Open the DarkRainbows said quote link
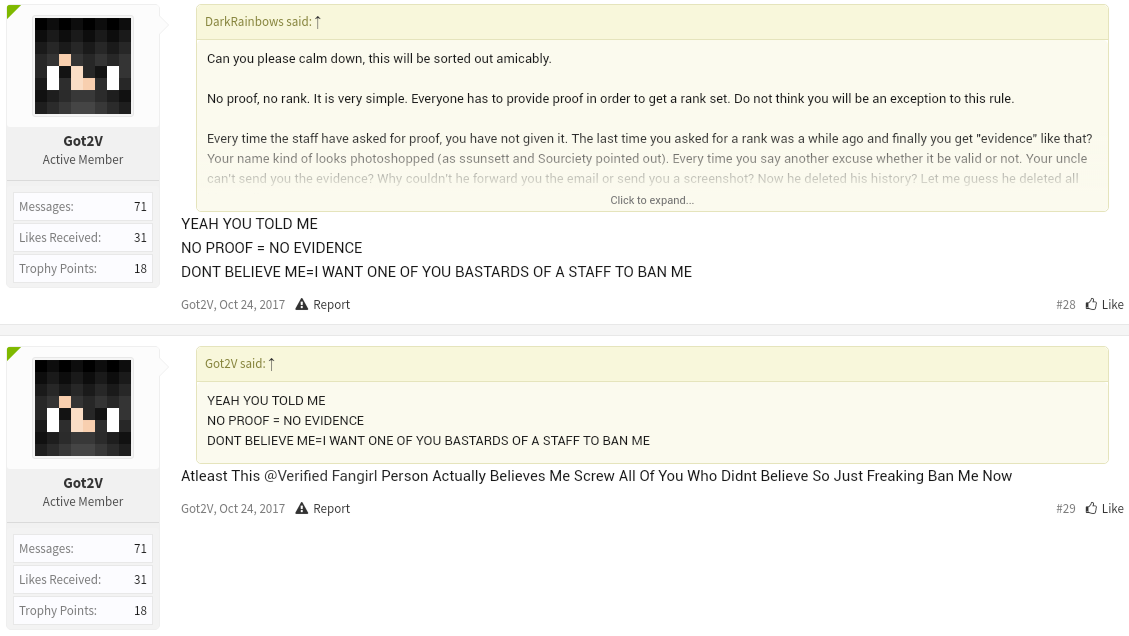Image resolution: width=1129 pixels, height=636 pixels. click(258, 22)
